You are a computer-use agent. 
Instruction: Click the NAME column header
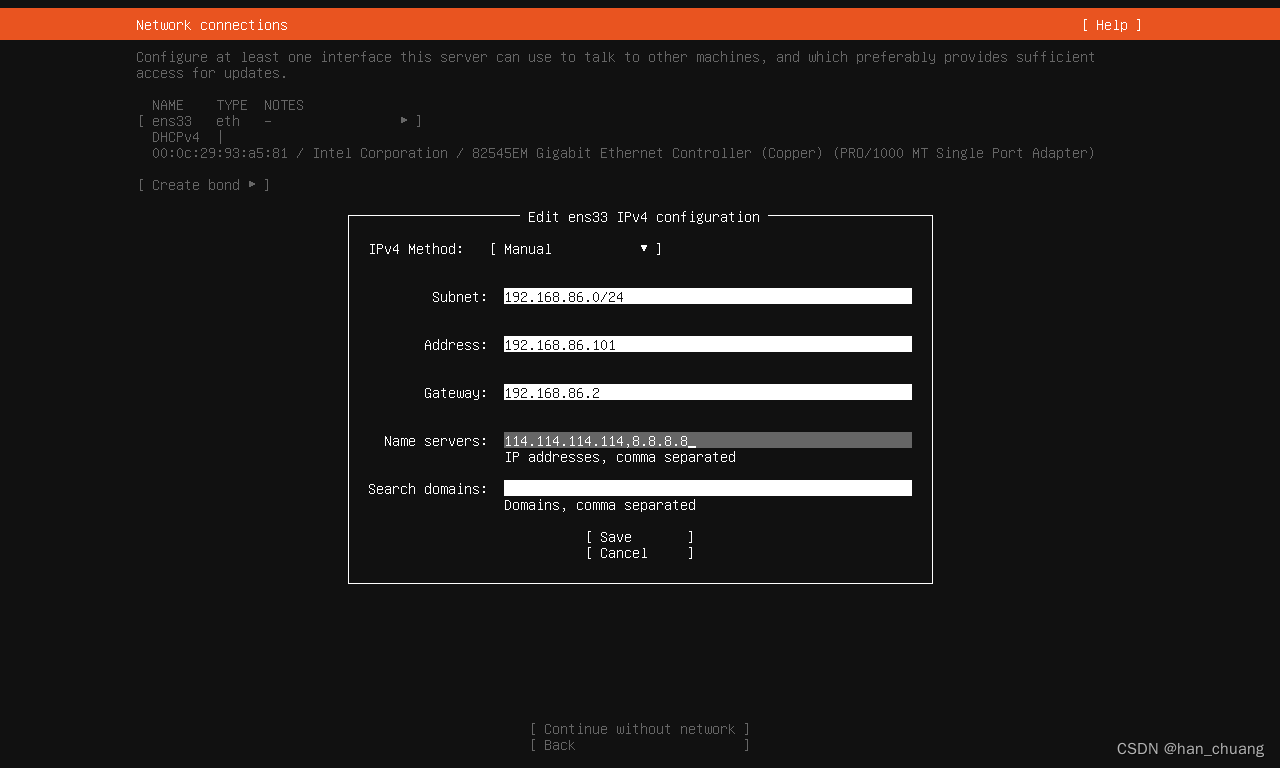[168, 105]
